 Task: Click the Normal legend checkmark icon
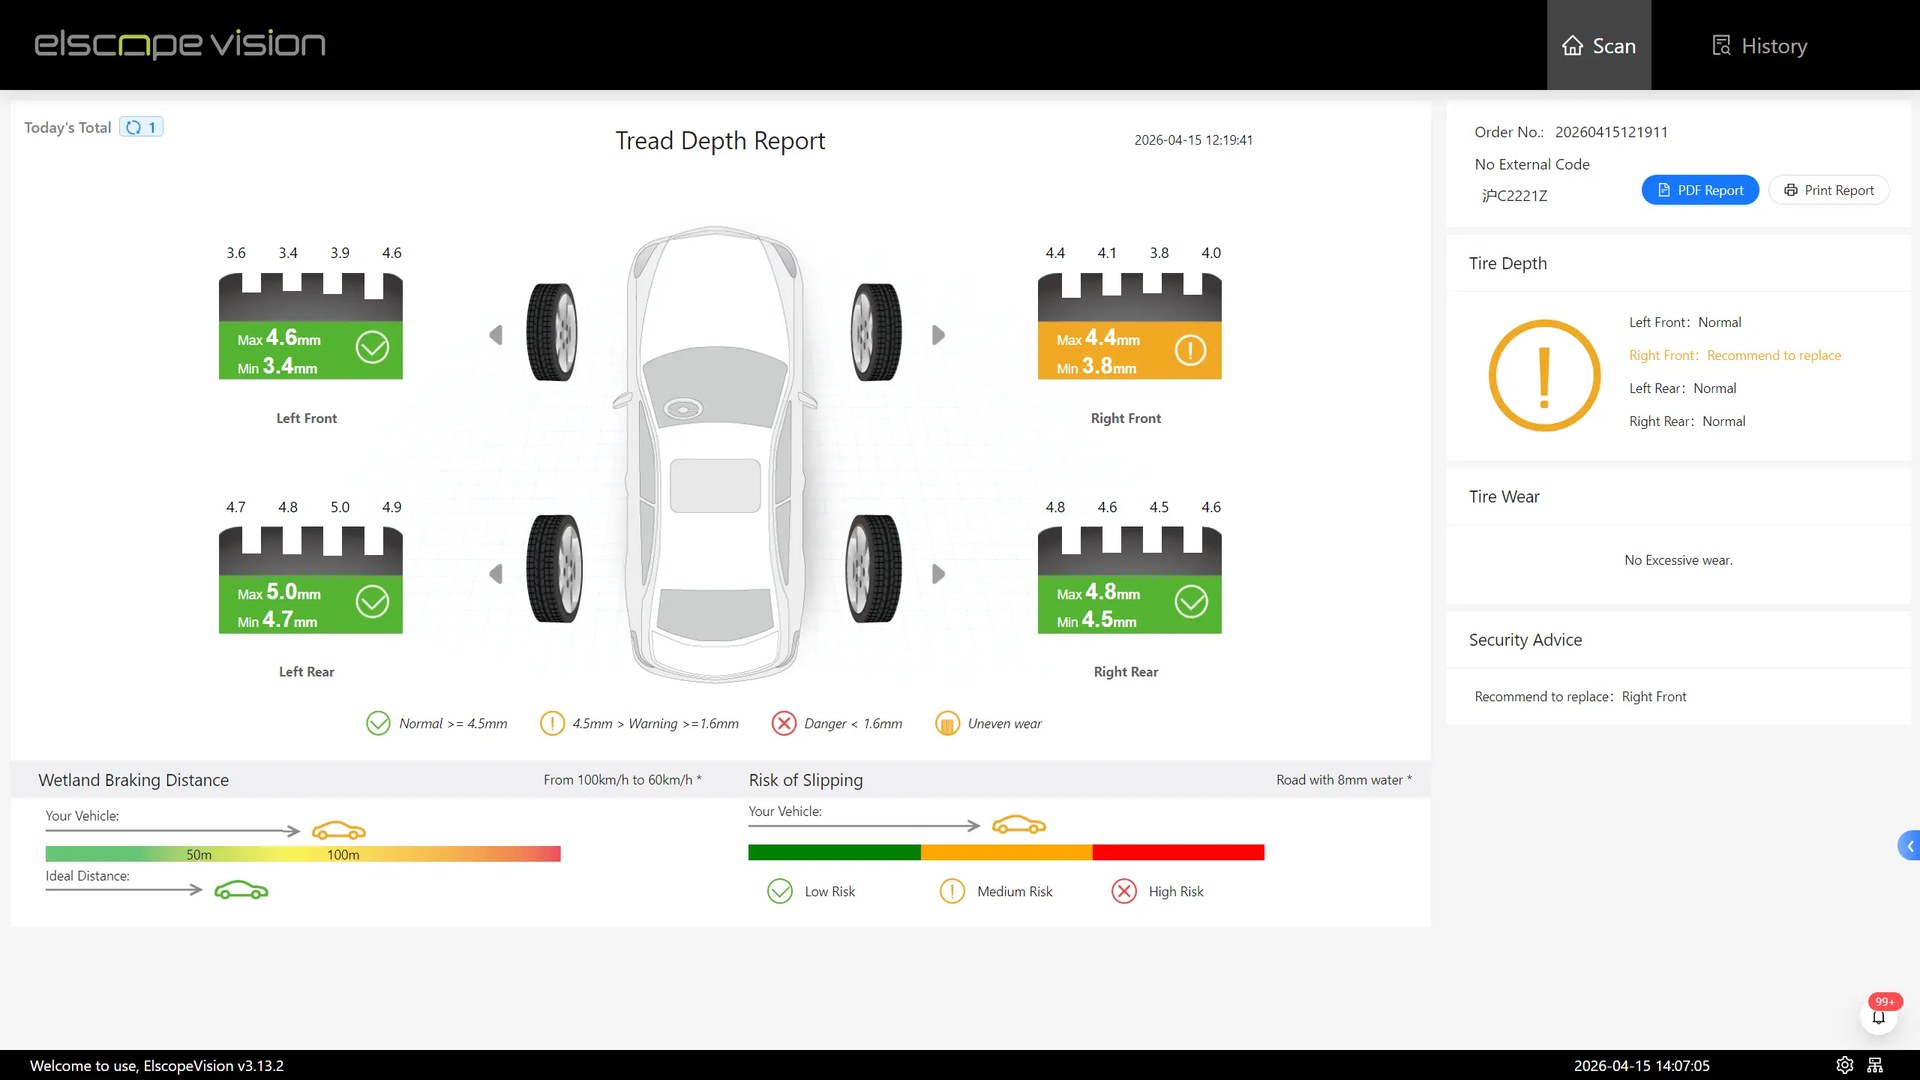[378, 723]
